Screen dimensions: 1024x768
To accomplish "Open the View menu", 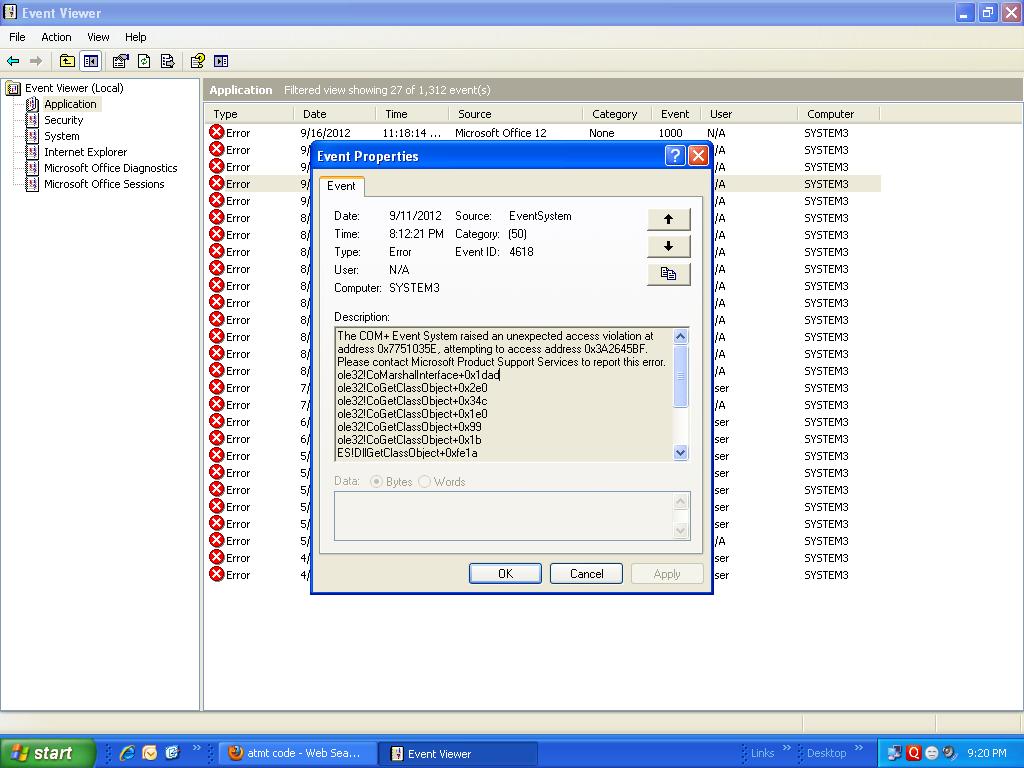I will click(x=98, y=37).
